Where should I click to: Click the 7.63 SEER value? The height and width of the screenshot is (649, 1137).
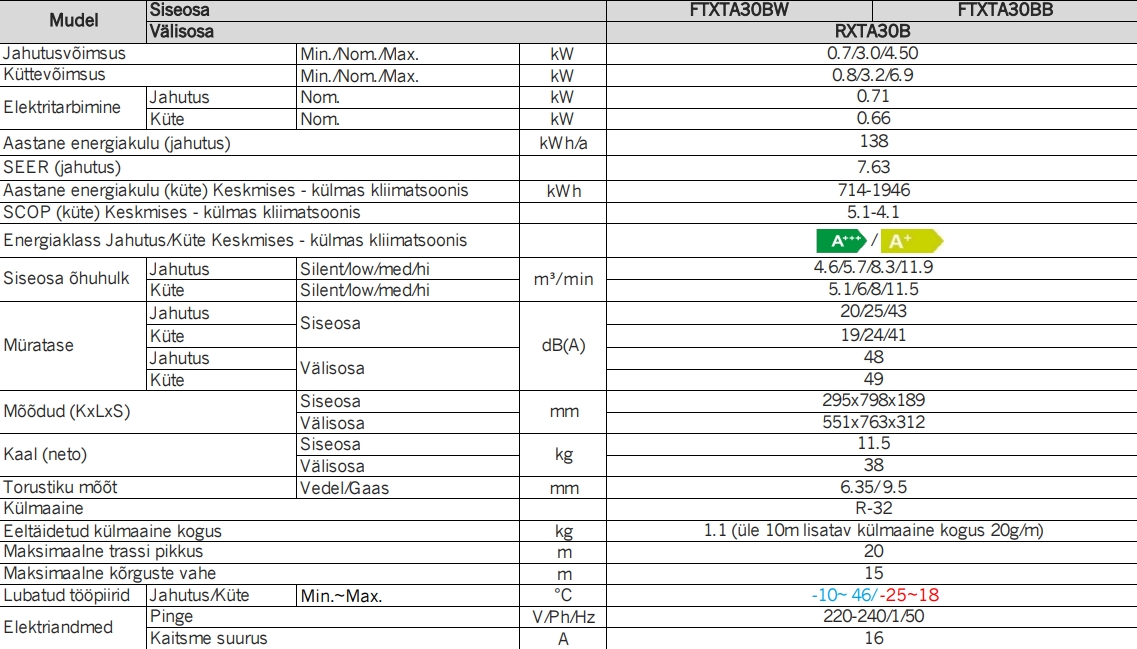873,168
